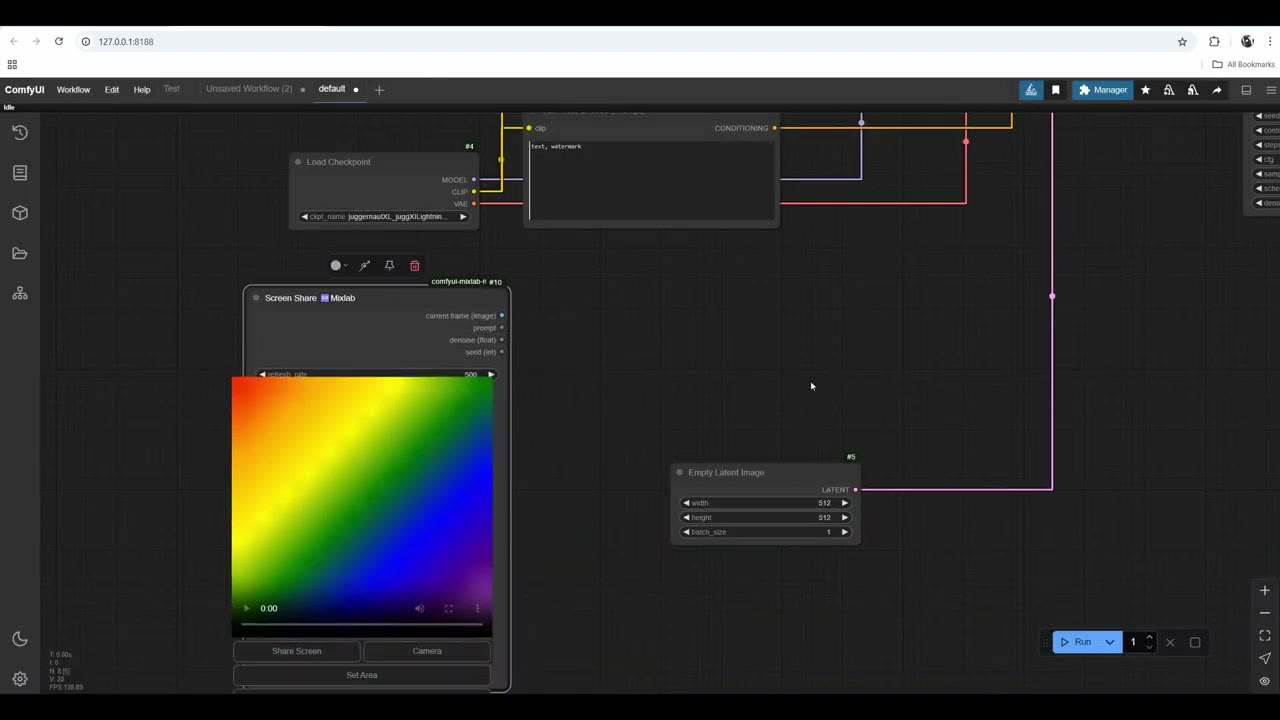
Task: Open the Workflow menu
Action: [x=73, y=90]
